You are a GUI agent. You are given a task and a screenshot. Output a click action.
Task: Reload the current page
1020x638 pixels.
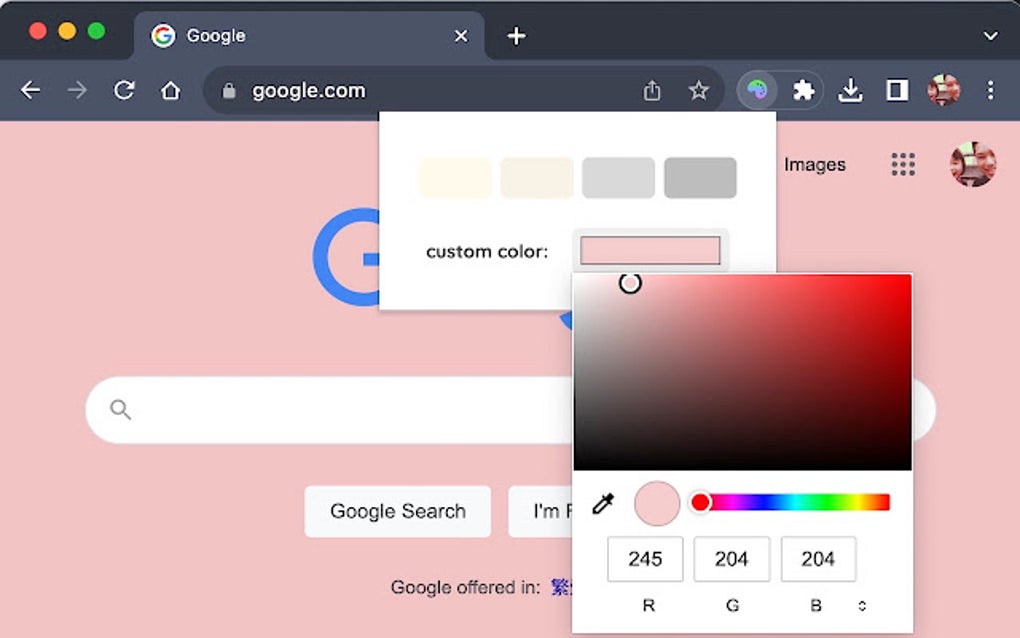click(x=124, y=90)
